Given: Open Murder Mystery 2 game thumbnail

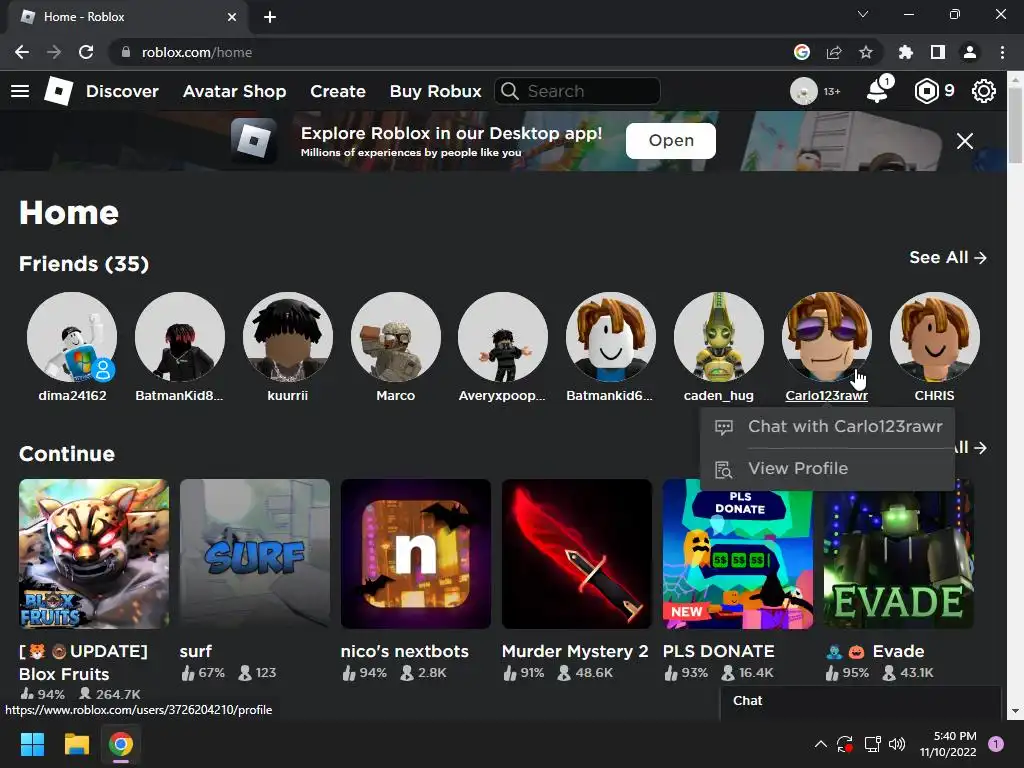Looking at the screenshot, I should pos(577,554).
